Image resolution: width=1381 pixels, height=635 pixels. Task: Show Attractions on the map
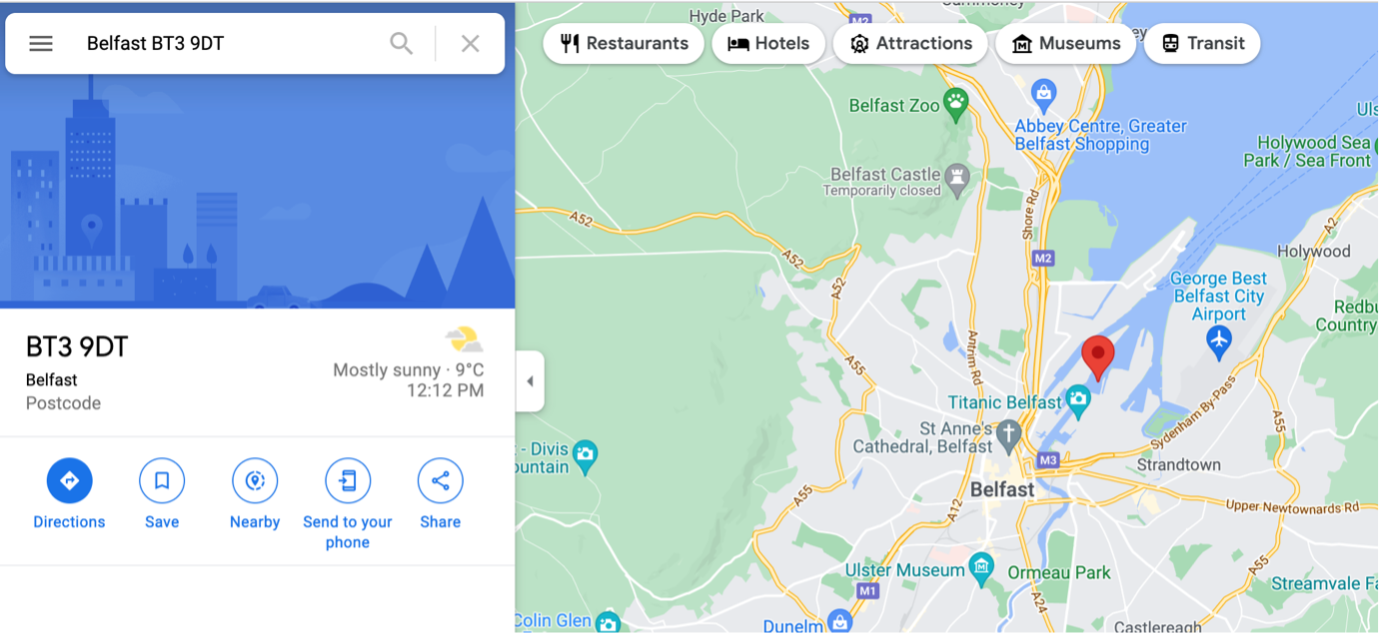click(x=910, y=44)
